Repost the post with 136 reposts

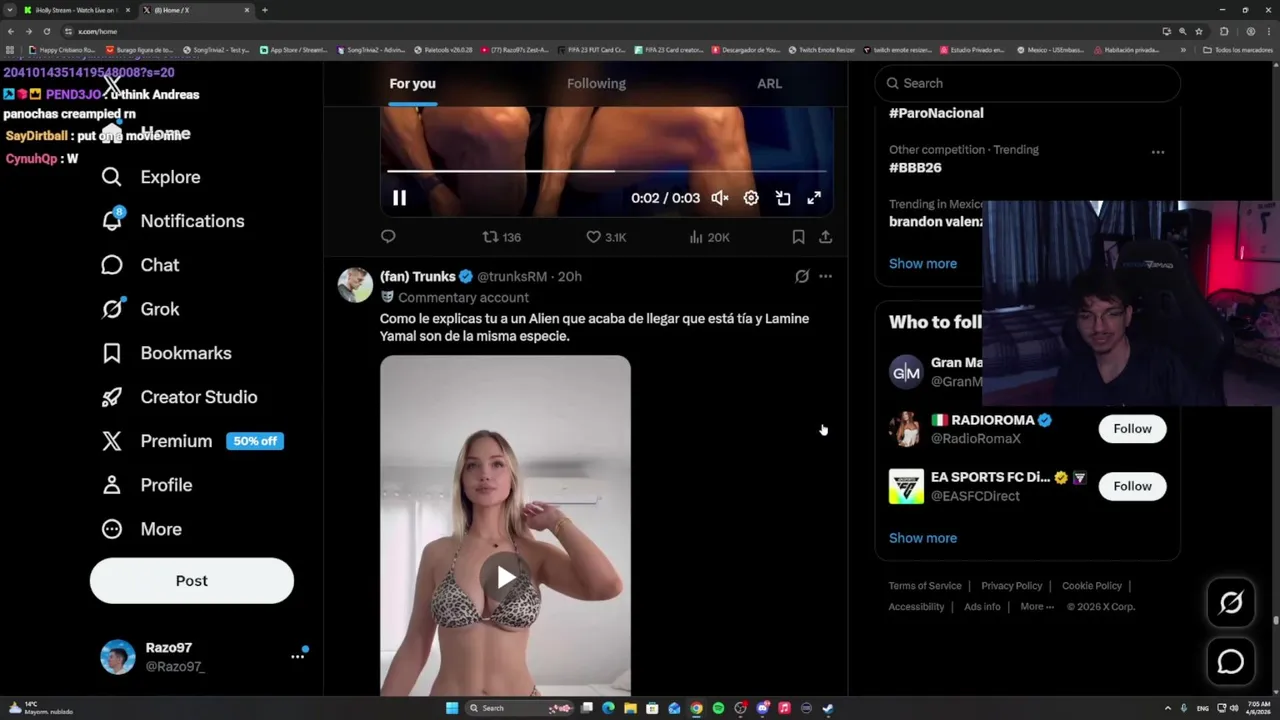click(x=502, y=237)
